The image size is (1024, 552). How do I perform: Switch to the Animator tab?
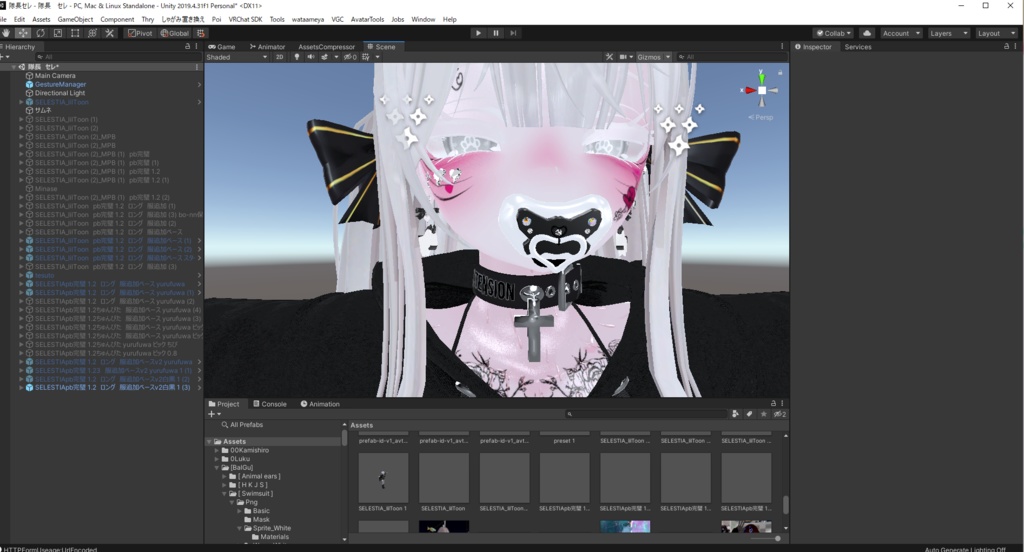[267, 46]
